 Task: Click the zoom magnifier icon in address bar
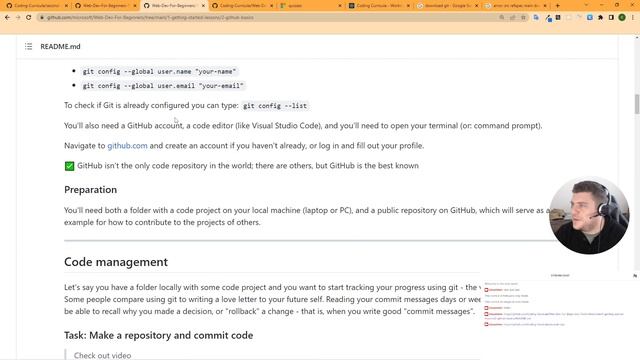502,18
